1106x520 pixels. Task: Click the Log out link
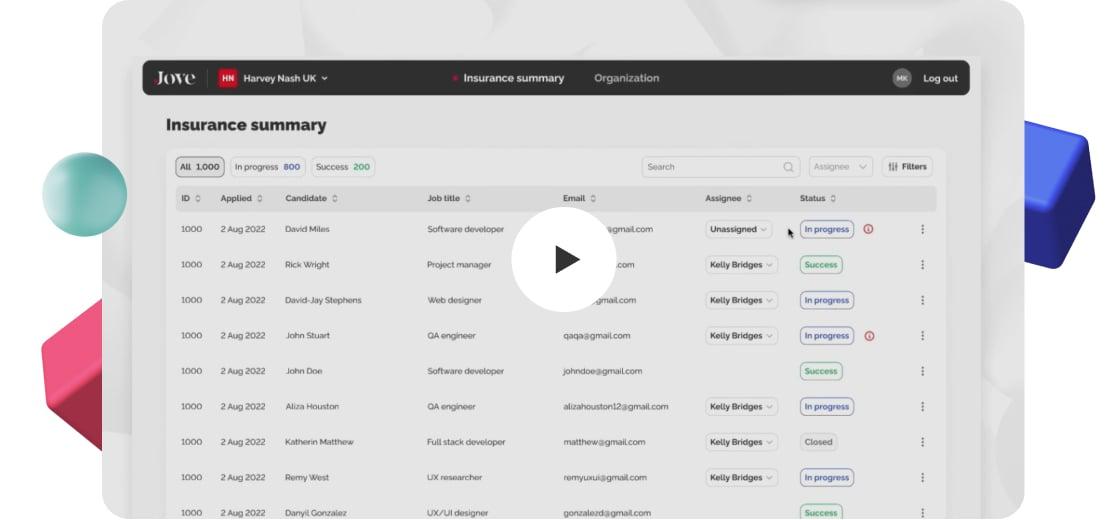click(940, 78)
